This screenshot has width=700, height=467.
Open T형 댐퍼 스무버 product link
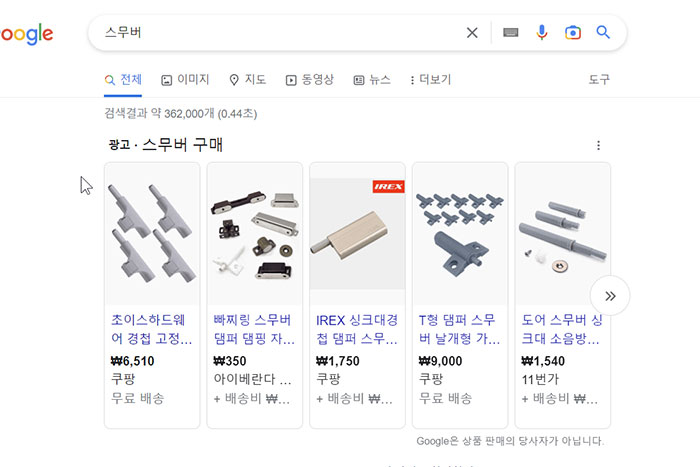(460, 329)
